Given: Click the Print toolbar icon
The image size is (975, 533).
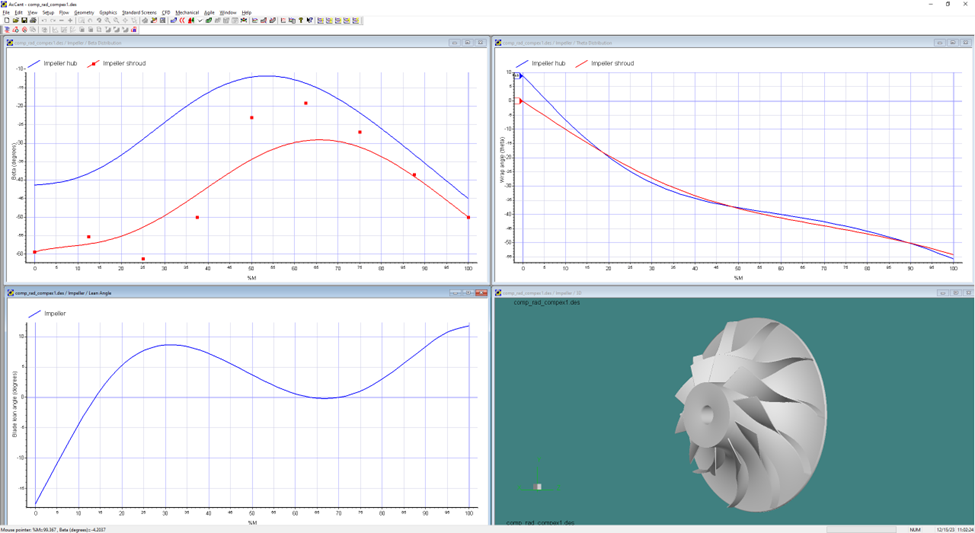Looking at the screenshot, I should coord(33,20).
